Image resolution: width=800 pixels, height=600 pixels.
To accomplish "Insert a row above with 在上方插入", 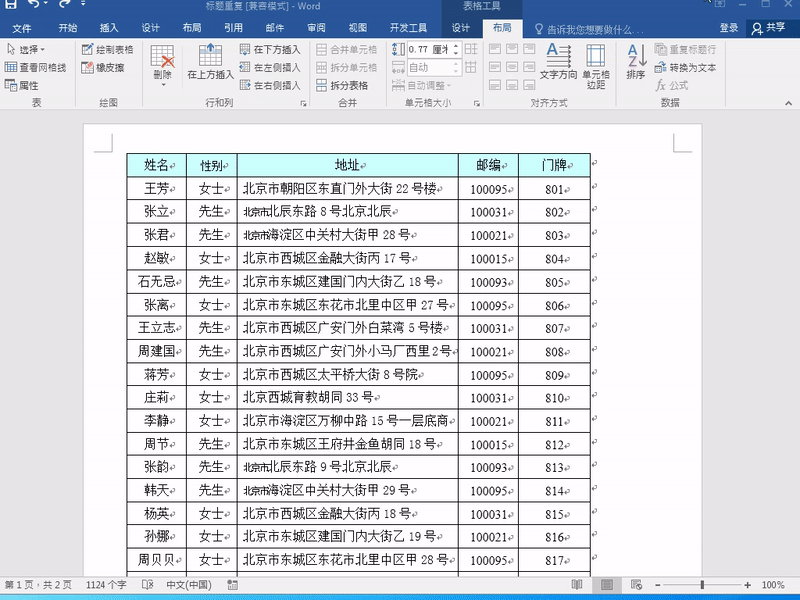I will (x=210, y=70).
